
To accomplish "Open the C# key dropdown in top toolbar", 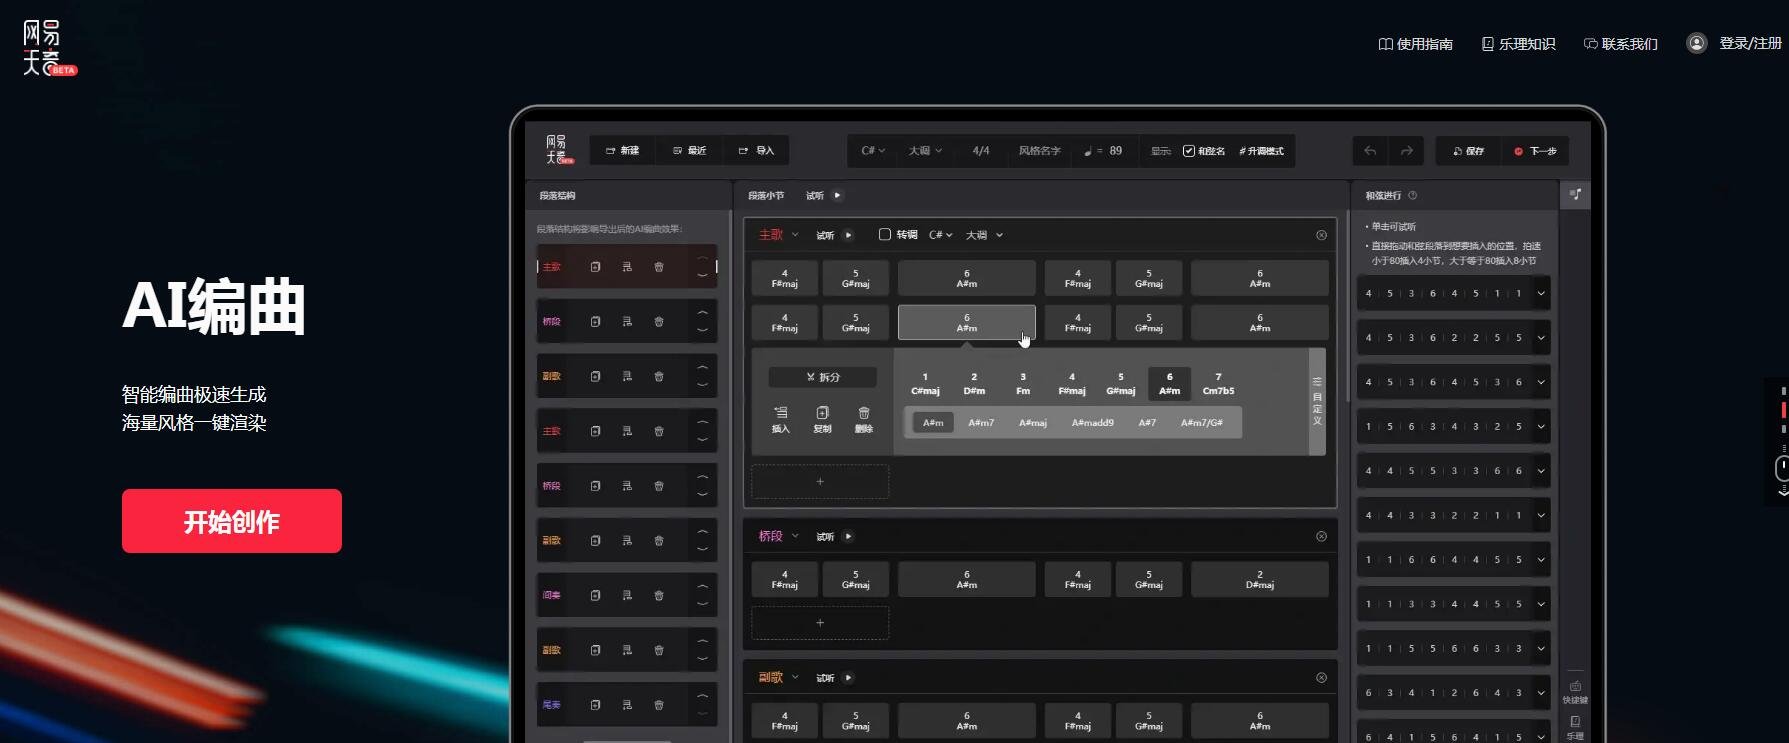I will coord(873,151).
